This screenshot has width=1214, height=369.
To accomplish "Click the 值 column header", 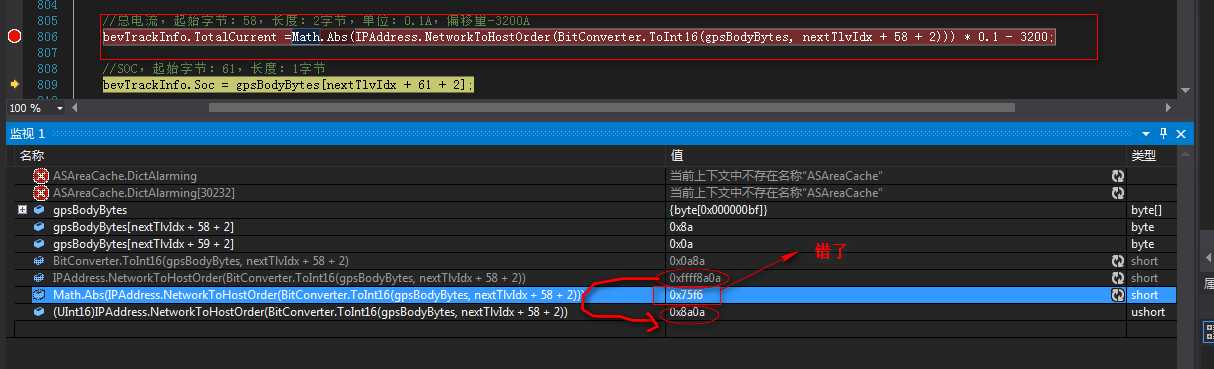I will pos(676,155).
